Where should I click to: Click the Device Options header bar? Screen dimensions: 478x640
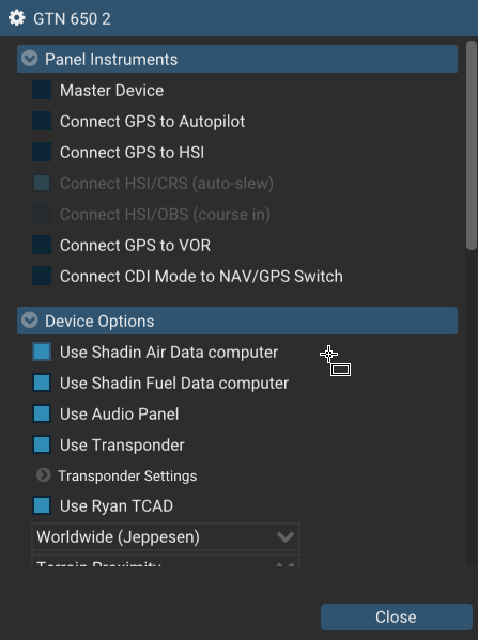(x=237, y=321)
